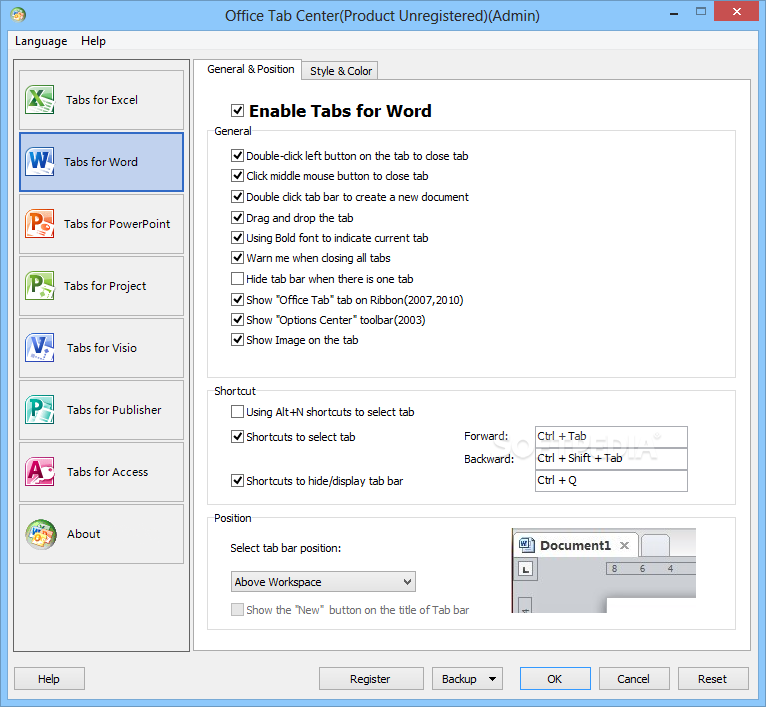The image size is (766, 707).
Task: Uncheck Warn me when closing all tabs
Action: point(237,258)
